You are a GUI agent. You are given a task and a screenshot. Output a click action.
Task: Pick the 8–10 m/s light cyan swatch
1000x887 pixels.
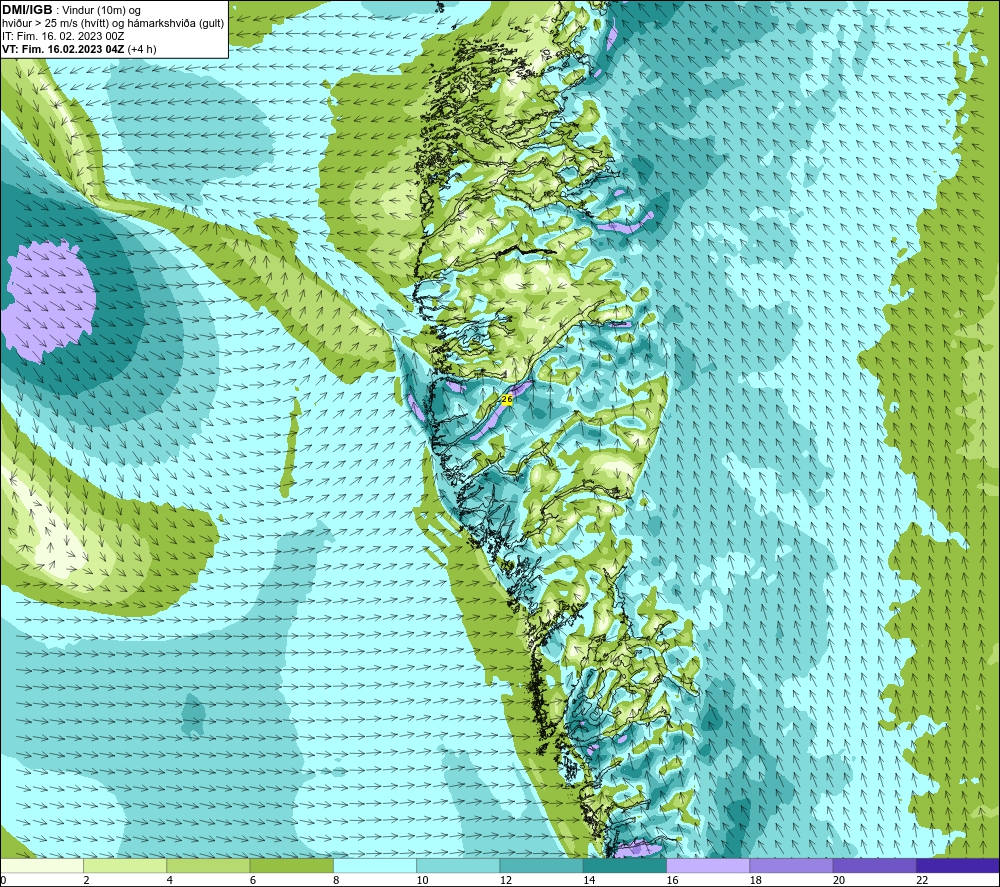click(x=375, y=866)
